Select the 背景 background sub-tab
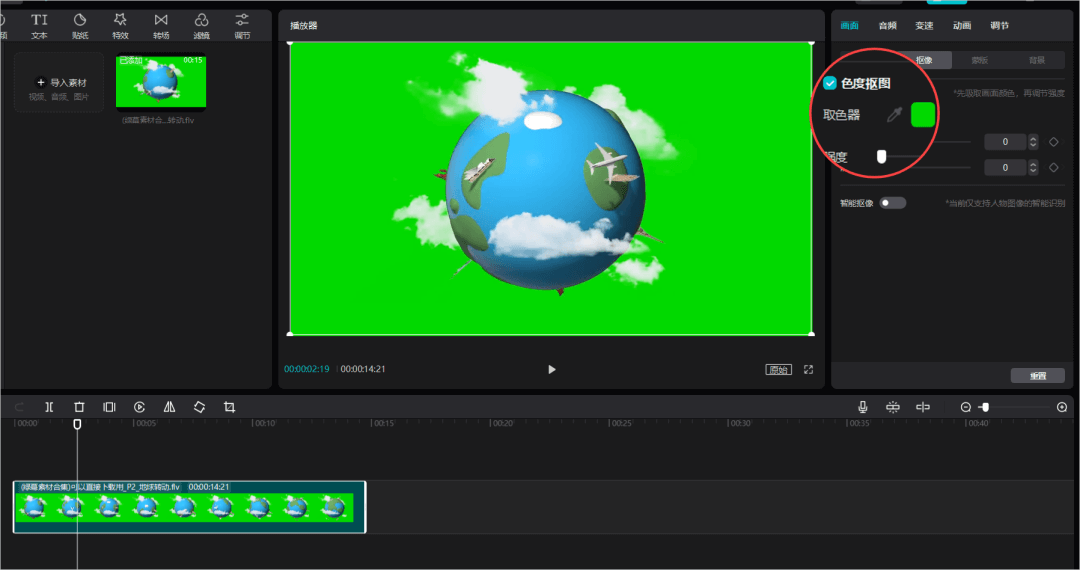This screenshot has height=570, width=1080. pyautogui.click(x=1037, y=60)
